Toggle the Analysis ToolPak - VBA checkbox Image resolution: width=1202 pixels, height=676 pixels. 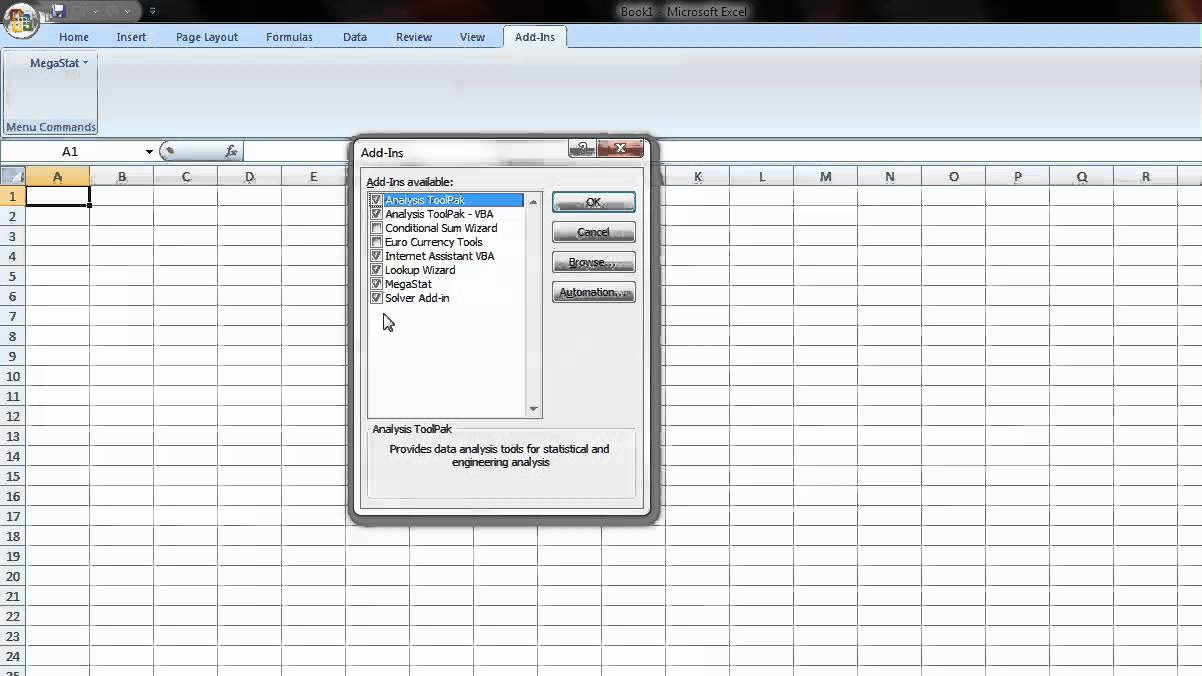377,214
